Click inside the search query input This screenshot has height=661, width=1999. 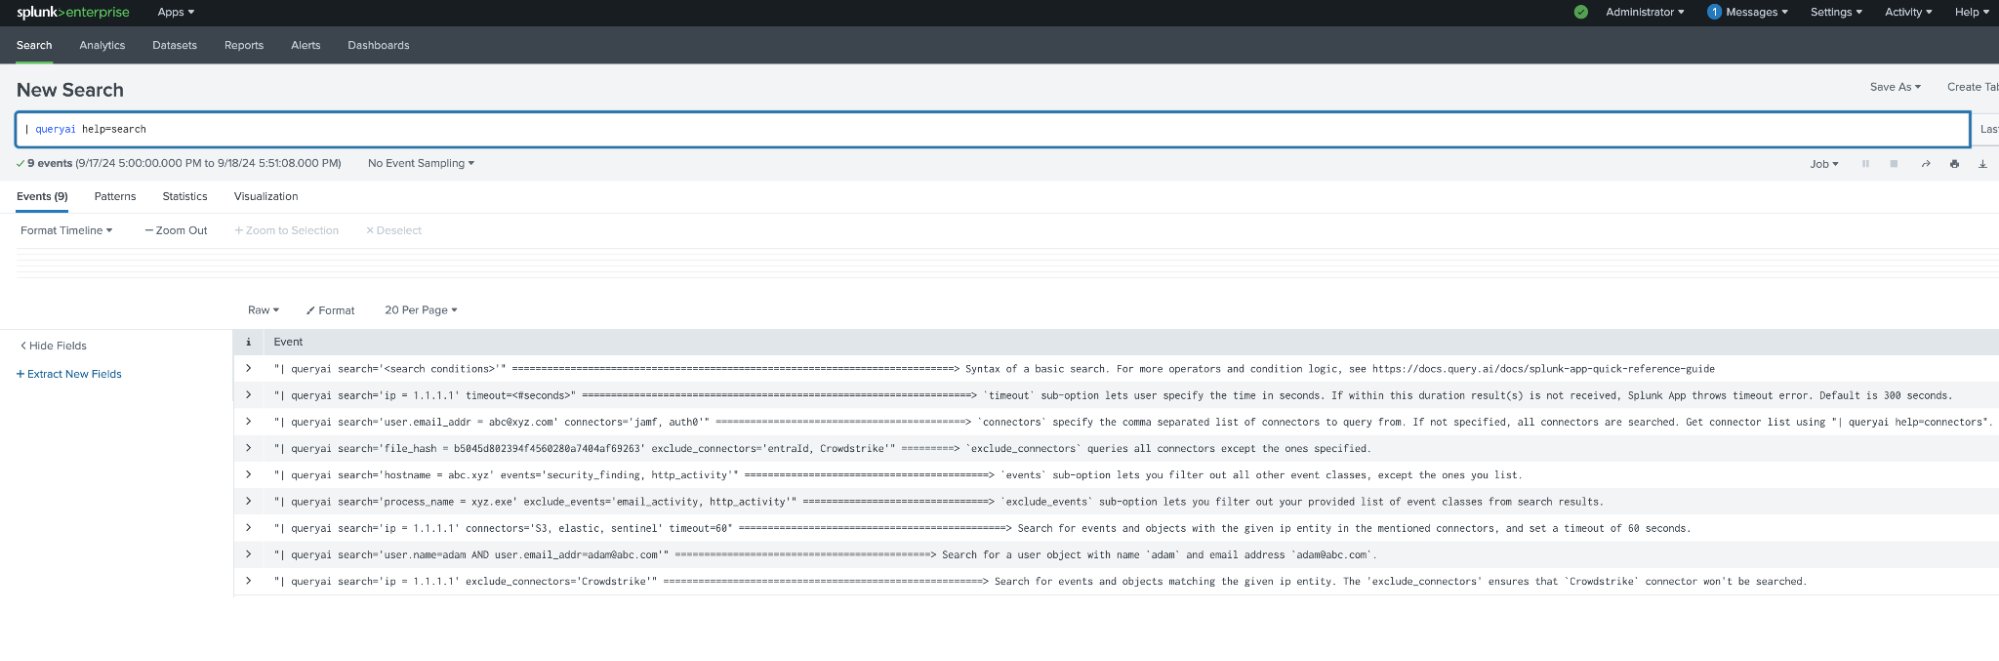[x=900, y=129]
